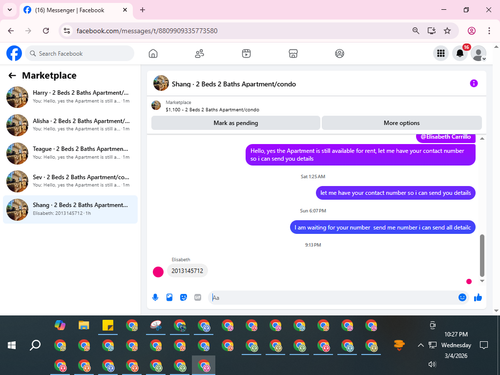Choose a sticker icon

183,297
